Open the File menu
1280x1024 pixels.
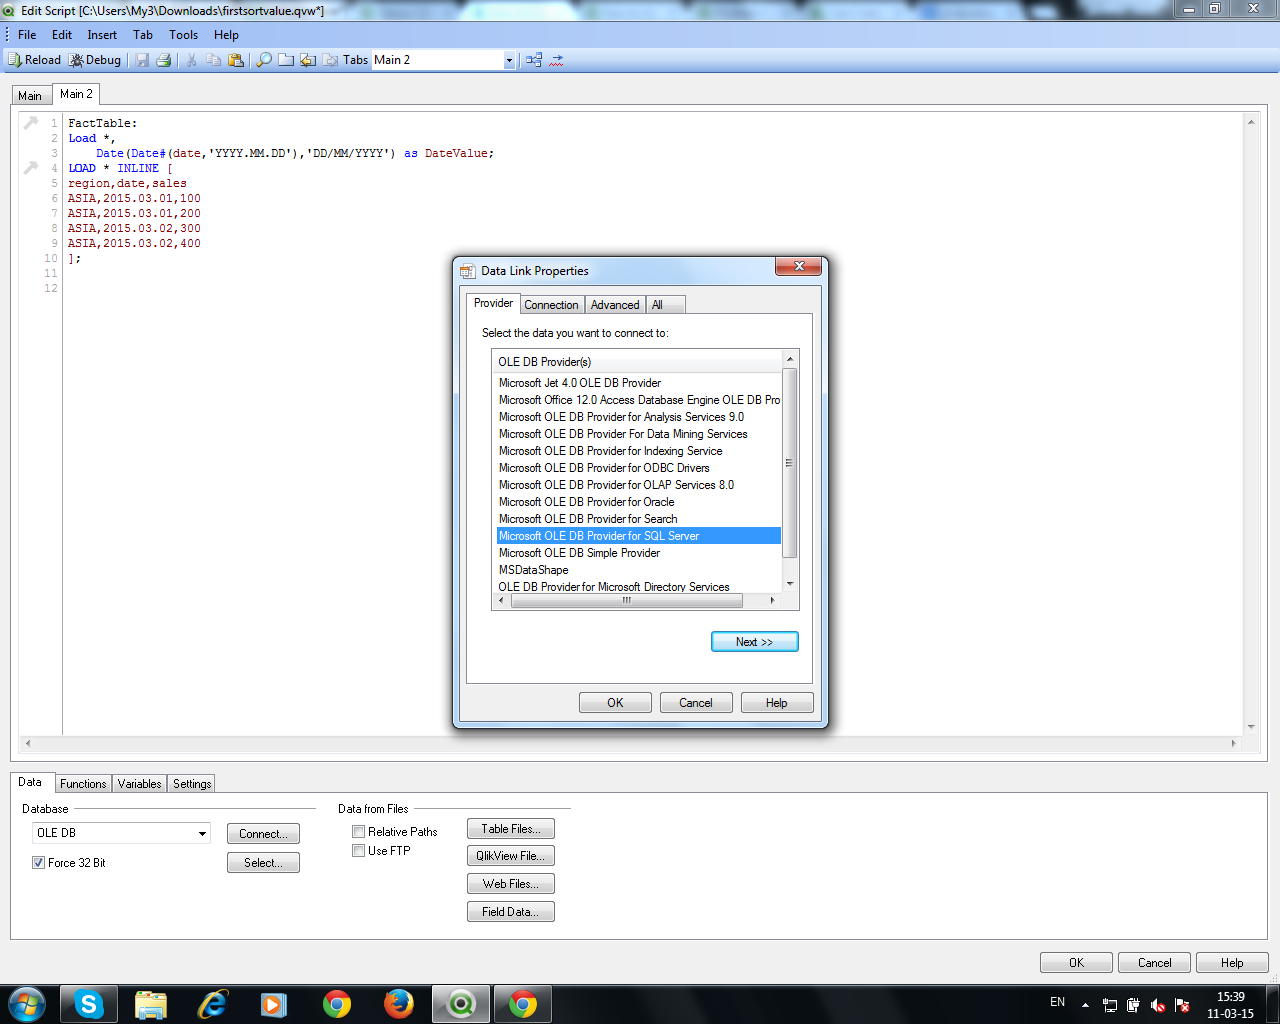click(x=27, y=35)
